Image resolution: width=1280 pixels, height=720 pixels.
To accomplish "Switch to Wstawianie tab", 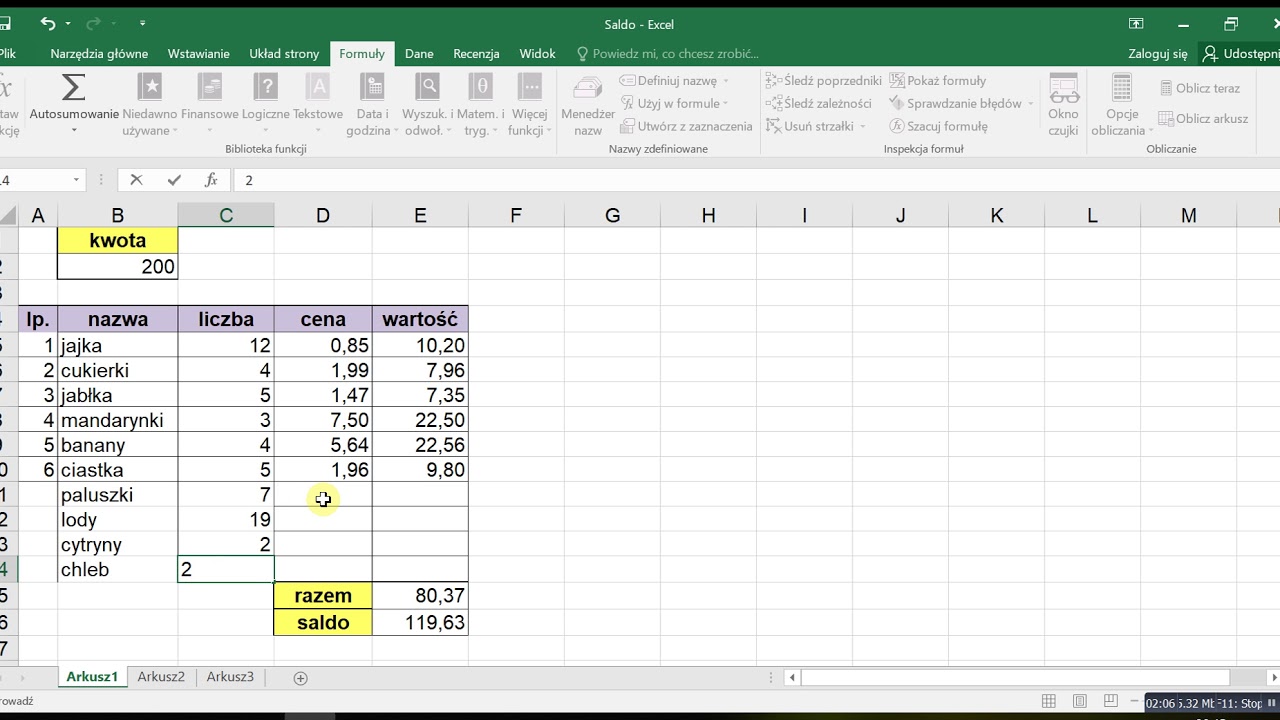I will 198,54.
